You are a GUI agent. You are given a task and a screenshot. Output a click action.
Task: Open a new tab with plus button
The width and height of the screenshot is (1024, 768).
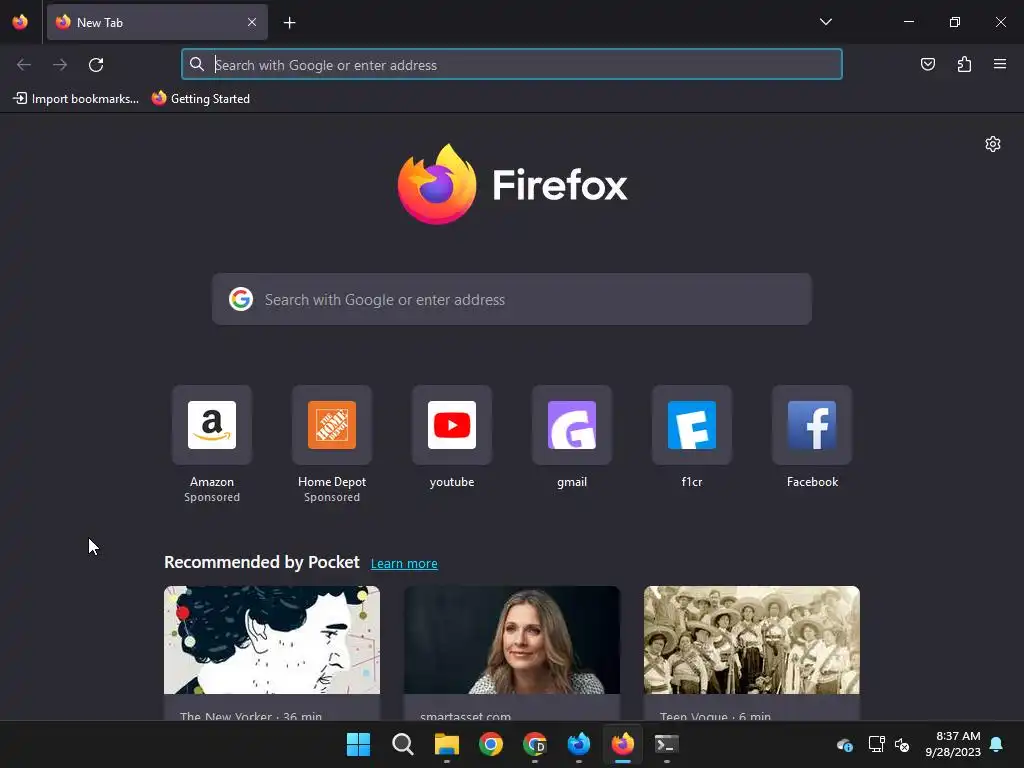[x=289, y=23]
